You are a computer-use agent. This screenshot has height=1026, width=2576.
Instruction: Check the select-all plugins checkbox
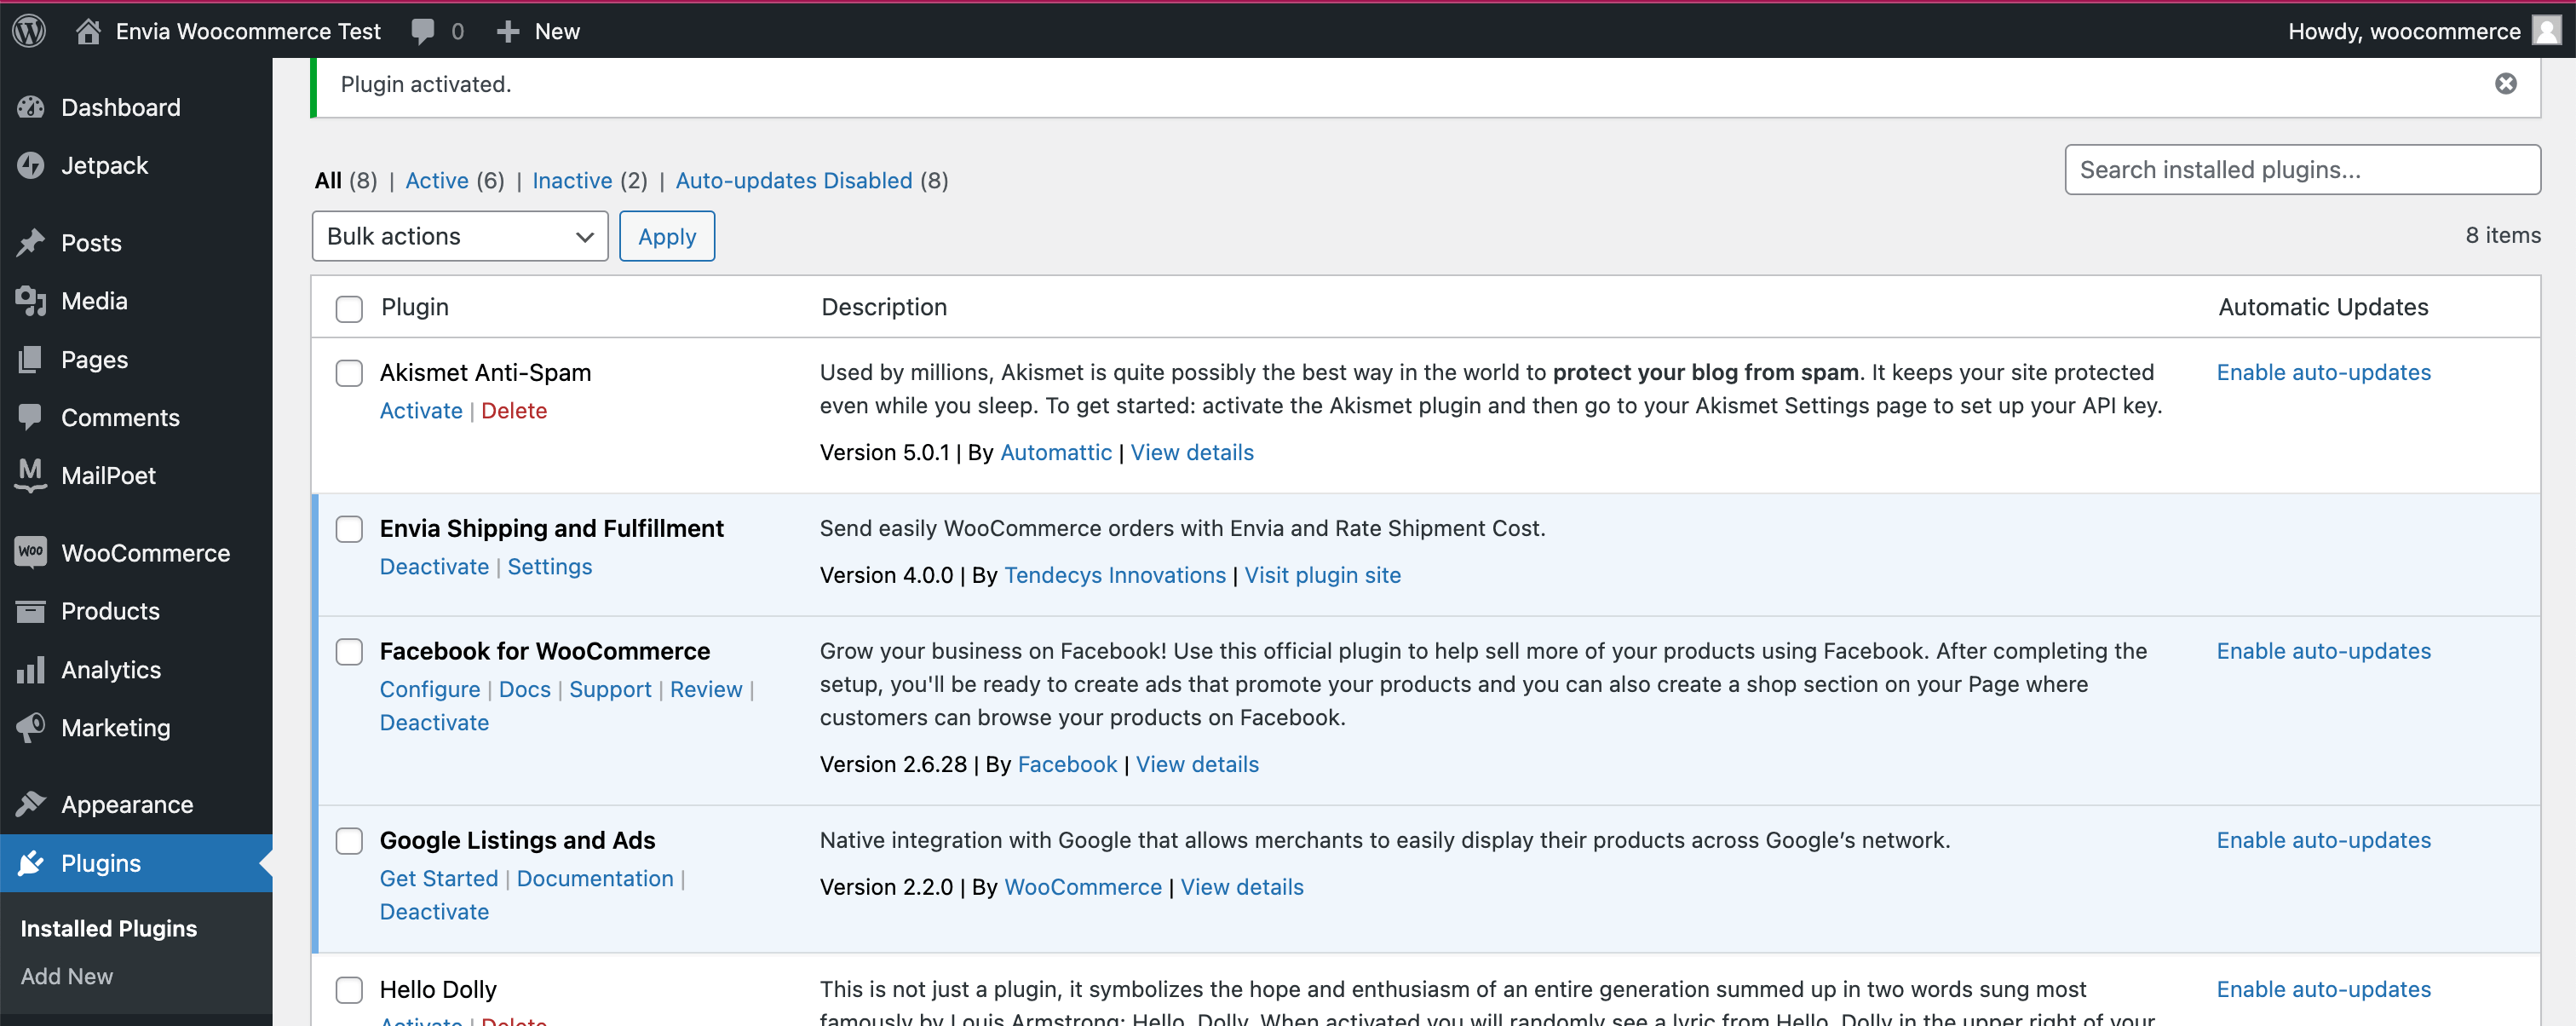point(349,308)
